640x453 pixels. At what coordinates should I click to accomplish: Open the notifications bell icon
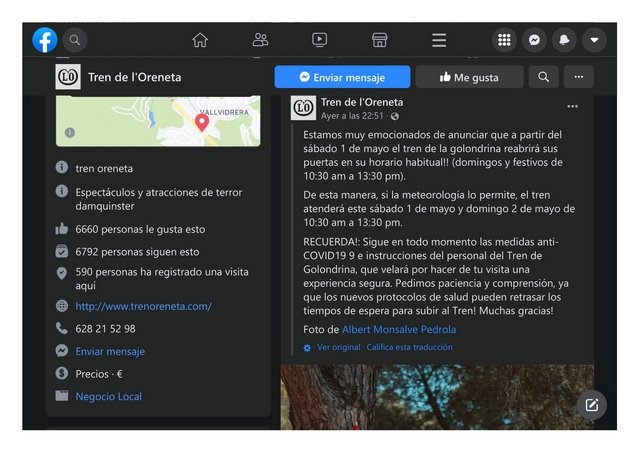pos(564,40)
